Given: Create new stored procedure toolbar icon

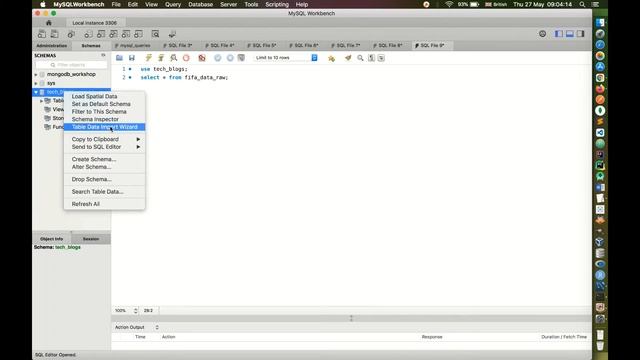Looking at the screenshot, I should 126,34.
